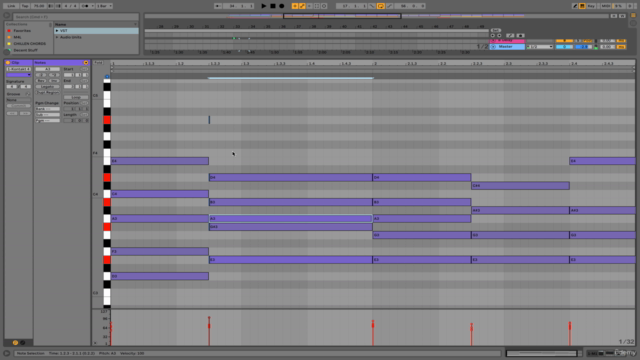The width and height of the screenshot is (640, 360).
Task: Toggle Key Map Mode button
Action: [x=591, y=6]
